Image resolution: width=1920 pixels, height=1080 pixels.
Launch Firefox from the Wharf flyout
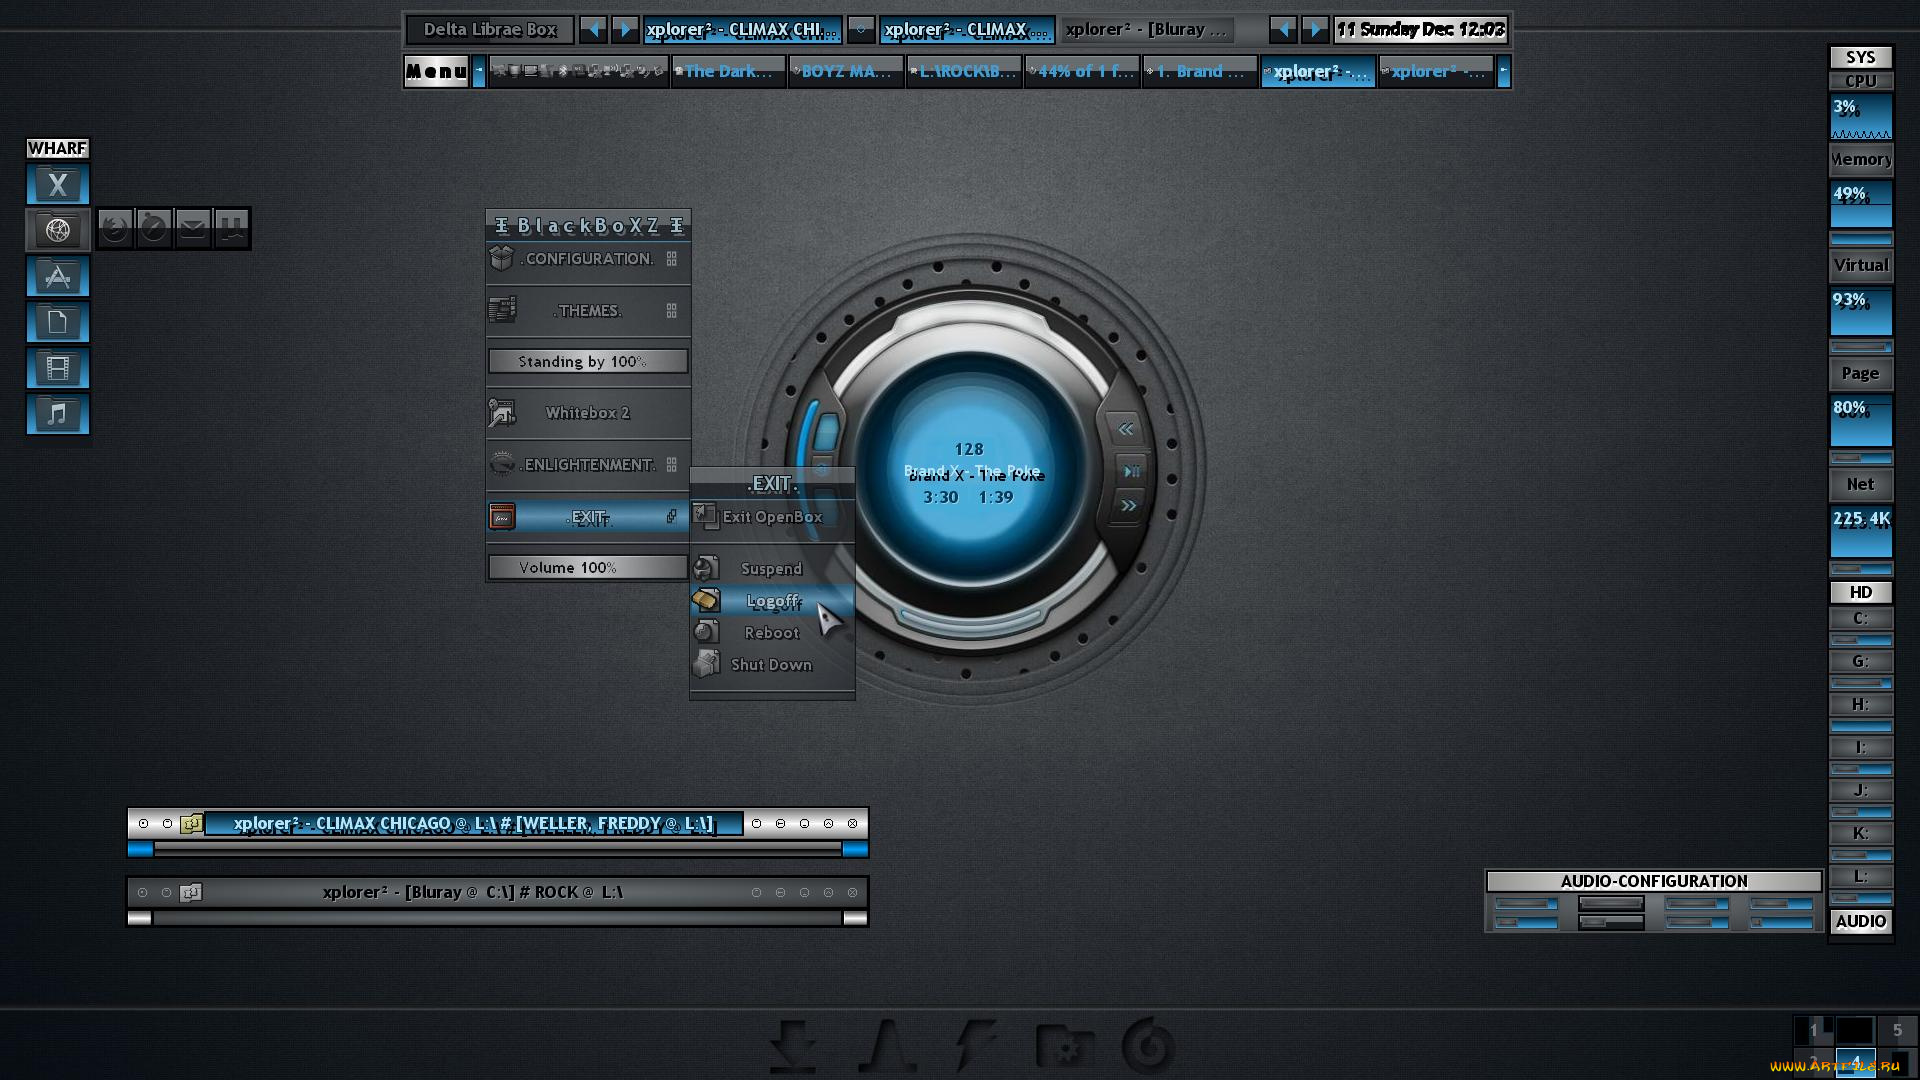[x=115, y=228]
